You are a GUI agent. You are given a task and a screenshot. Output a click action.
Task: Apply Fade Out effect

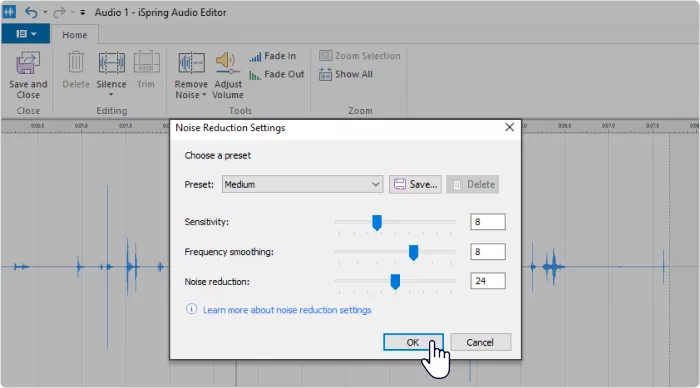point(277,75)
